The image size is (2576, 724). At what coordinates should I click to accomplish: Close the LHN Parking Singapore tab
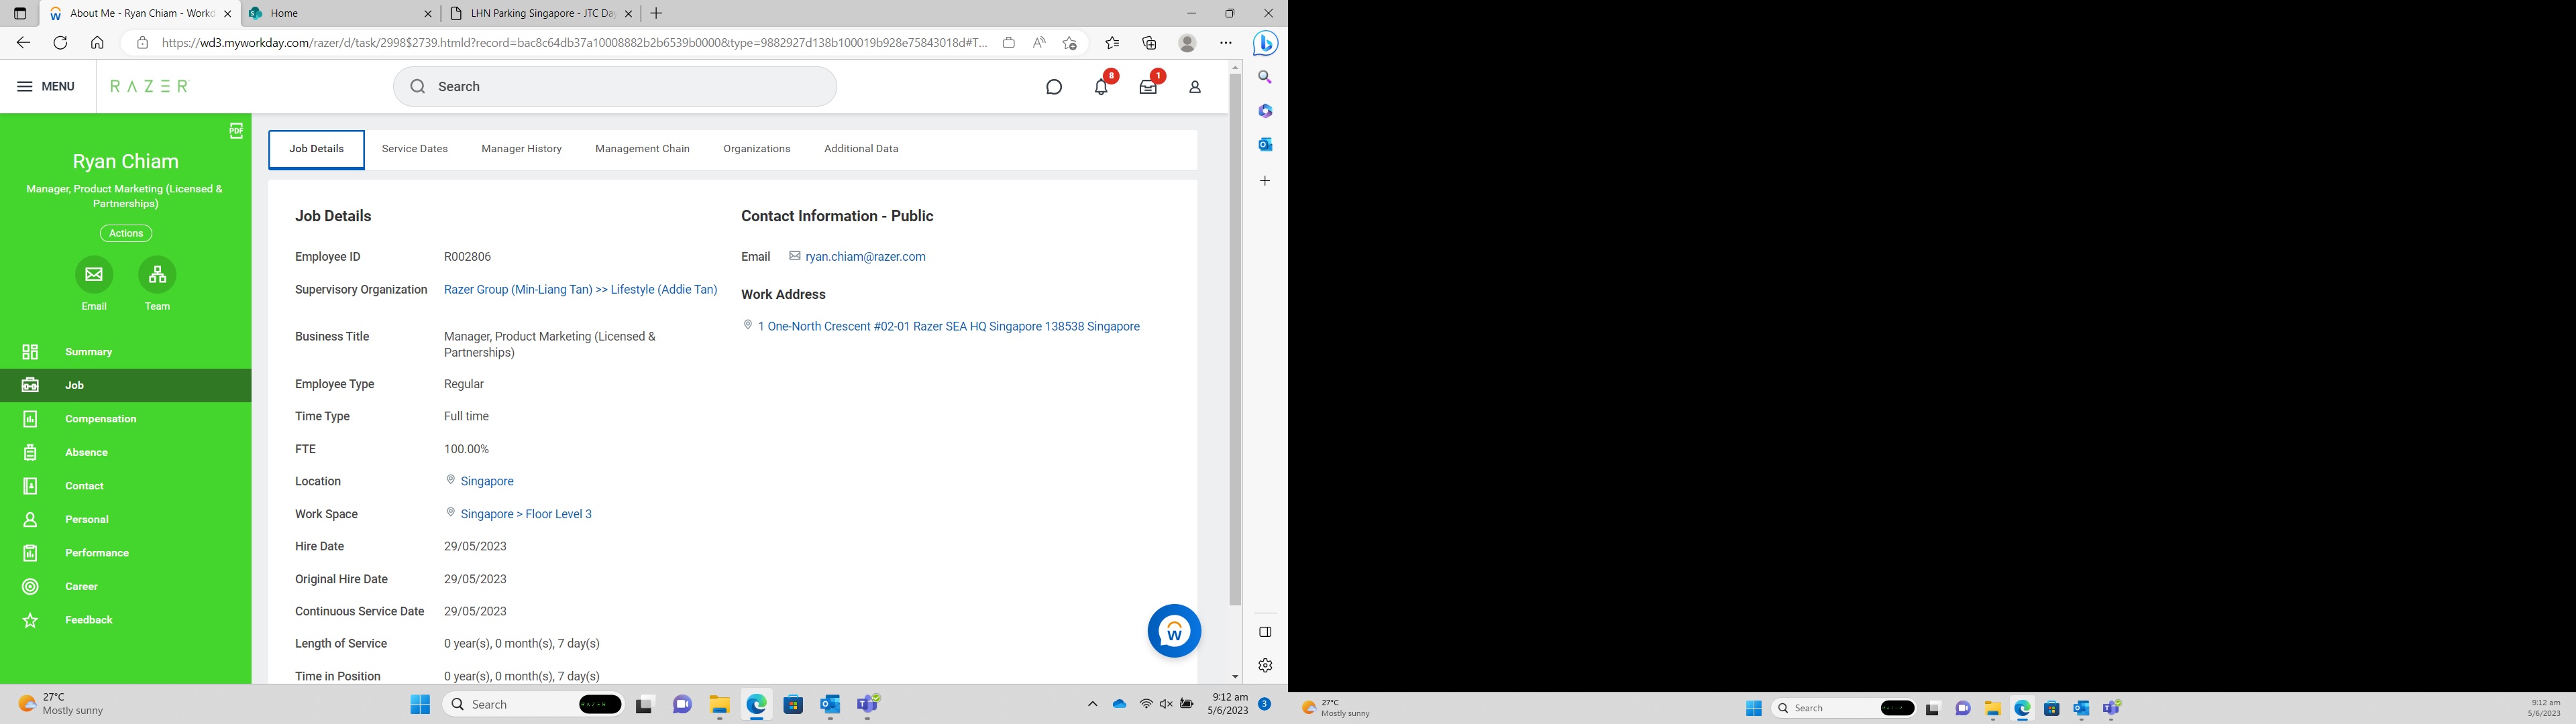(628, 14)
